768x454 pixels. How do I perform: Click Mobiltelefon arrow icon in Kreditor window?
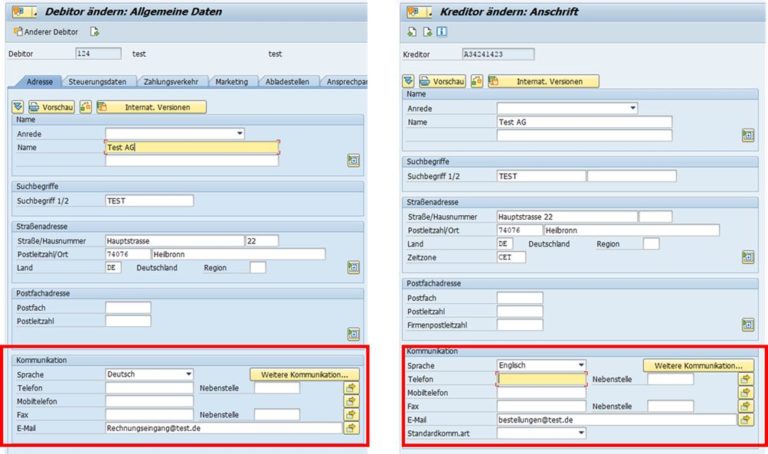click(745, 392)
